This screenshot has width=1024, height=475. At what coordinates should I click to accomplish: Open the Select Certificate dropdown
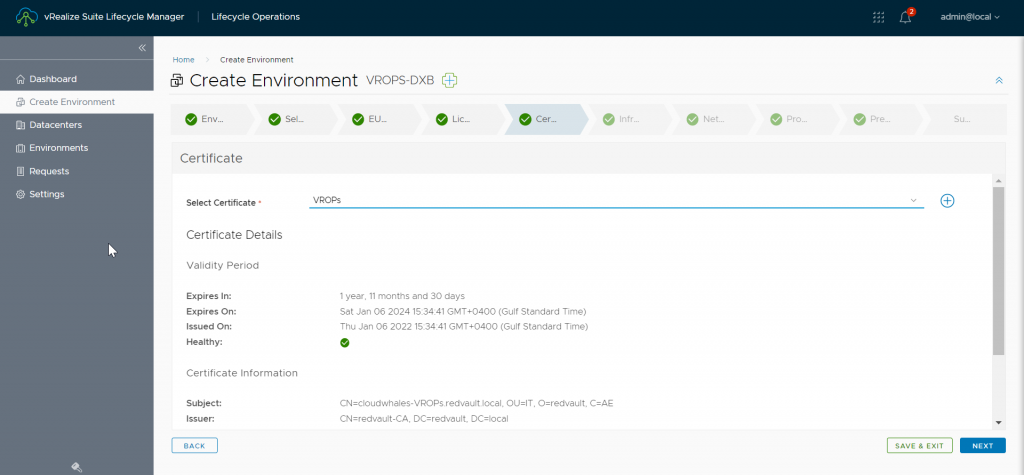click(616, 201)
